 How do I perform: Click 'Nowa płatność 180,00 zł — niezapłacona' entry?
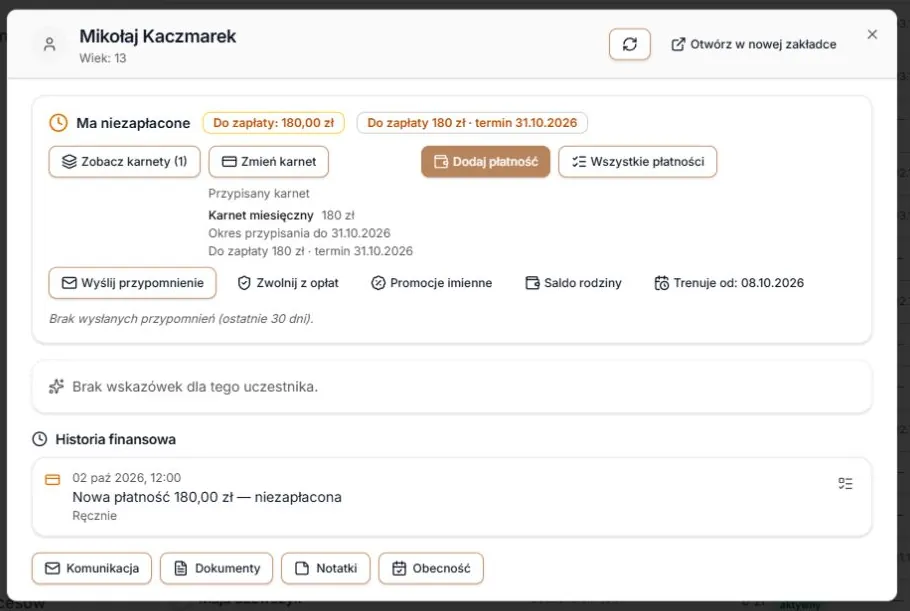207,497
